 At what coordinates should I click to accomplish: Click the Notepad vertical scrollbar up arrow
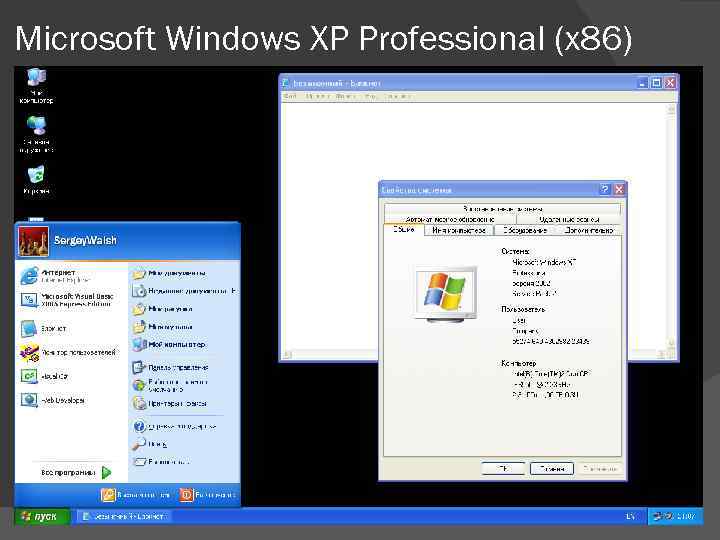tap(671, 109)
